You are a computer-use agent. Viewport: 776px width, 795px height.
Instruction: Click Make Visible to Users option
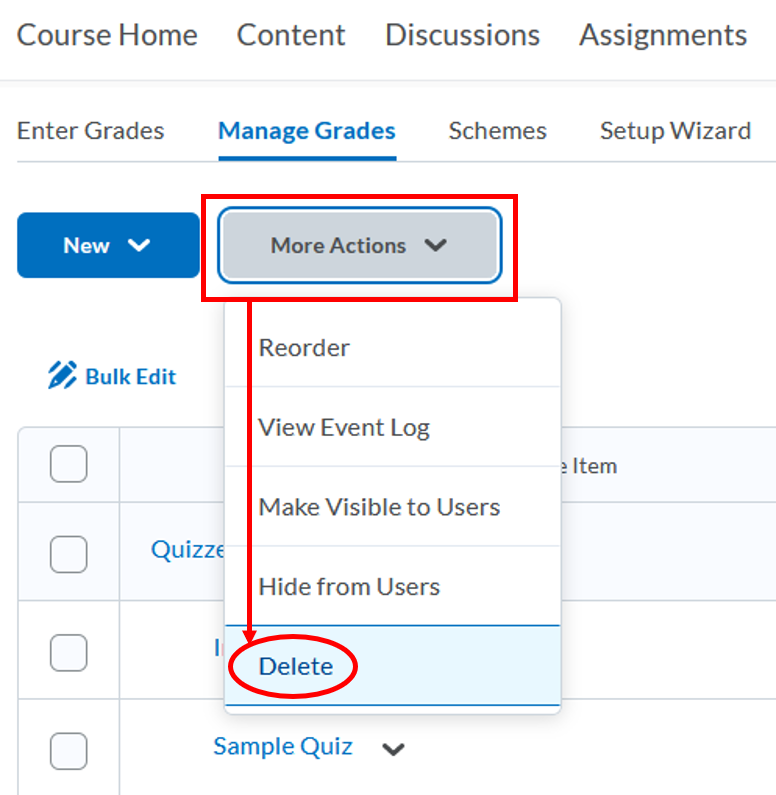379,507
